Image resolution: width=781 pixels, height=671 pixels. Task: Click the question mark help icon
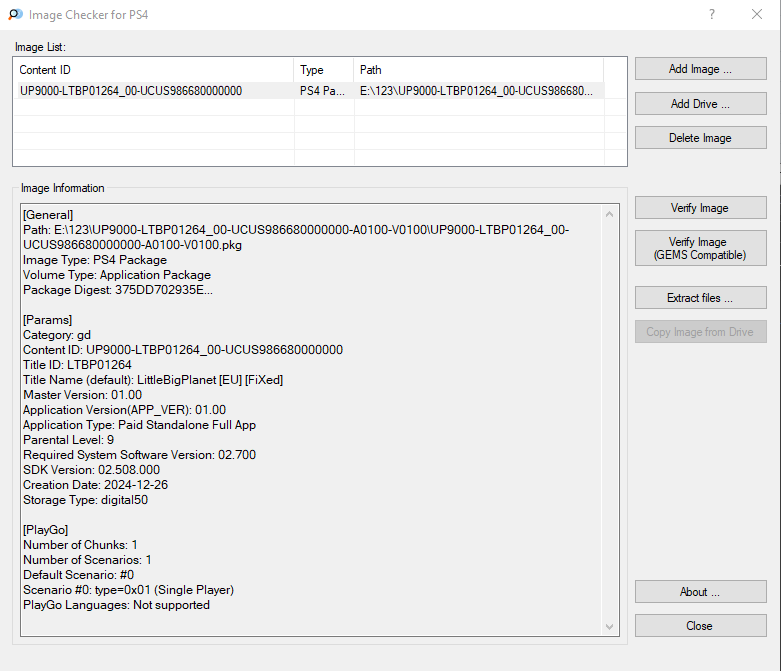712,14
